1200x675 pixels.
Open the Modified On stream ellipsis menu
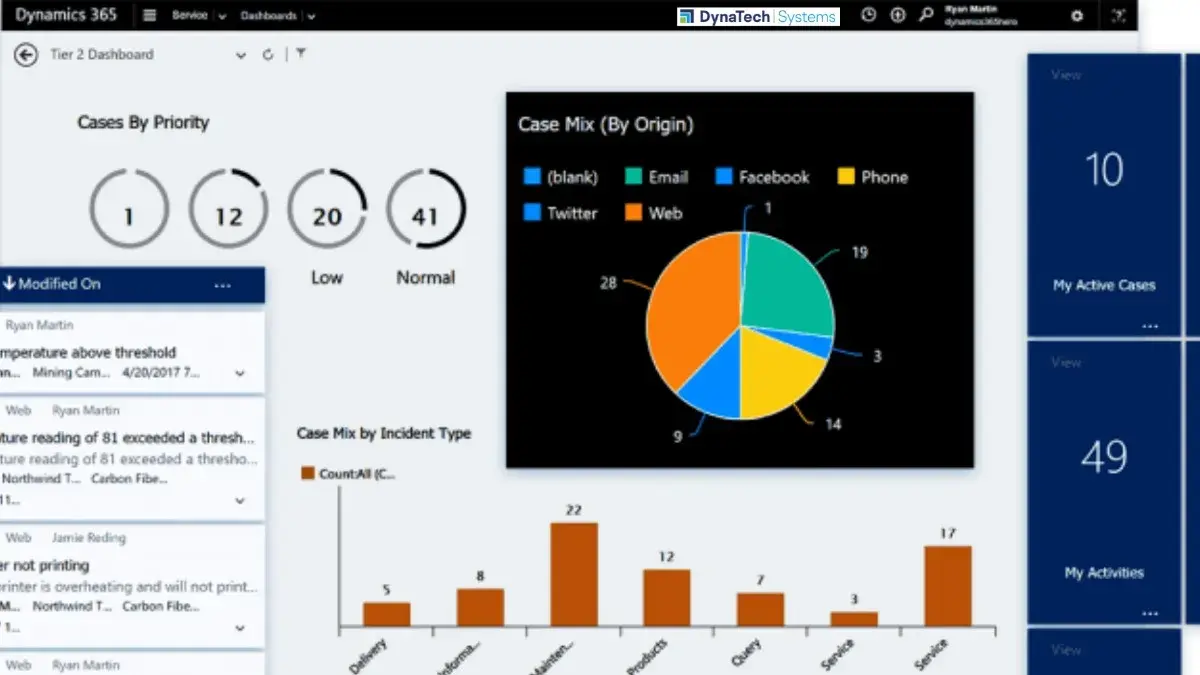[222, 285]
